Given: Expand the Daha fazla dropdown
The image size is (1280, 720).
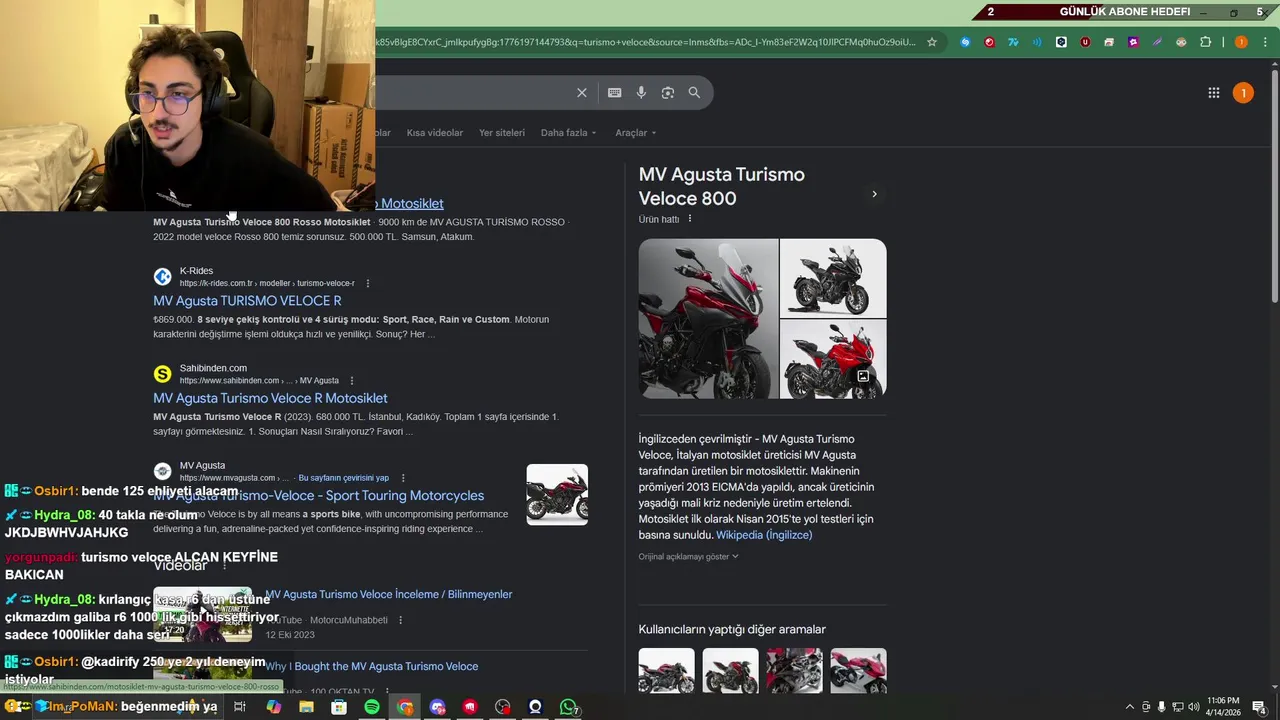Looking at the screenshot, I should click(568, 133).
